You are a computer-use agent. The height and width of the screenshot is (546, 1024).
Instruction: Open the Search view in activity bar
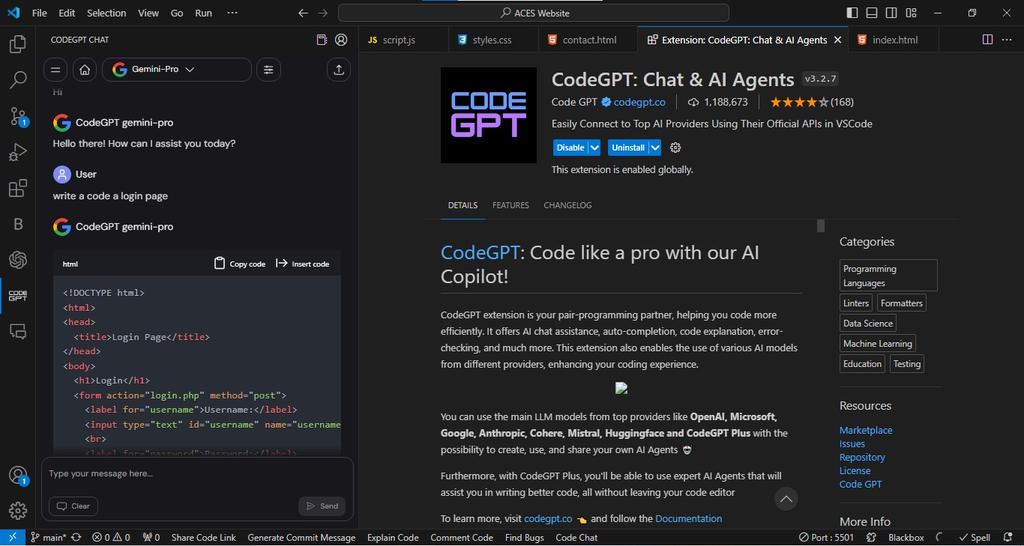point(18,80)
